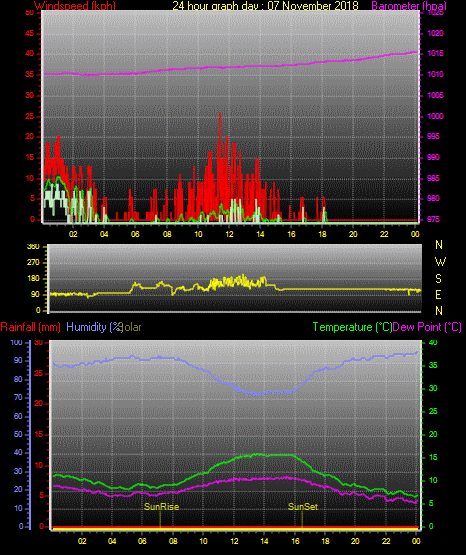Viewport: 466px width, 555px height.
Task: Select the Temperature (°C) legend label
Action: coord(352,327)
